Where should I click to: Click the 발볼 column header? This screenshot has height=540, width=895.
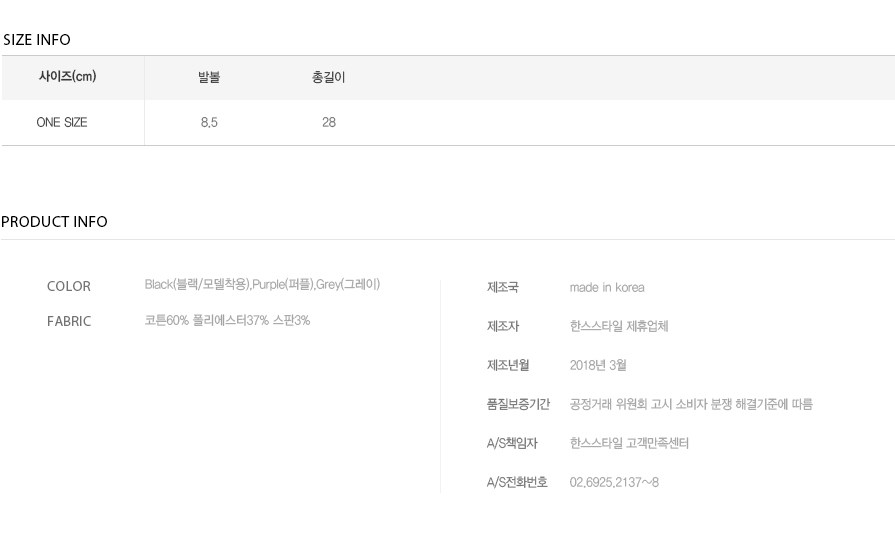(209, 77)
